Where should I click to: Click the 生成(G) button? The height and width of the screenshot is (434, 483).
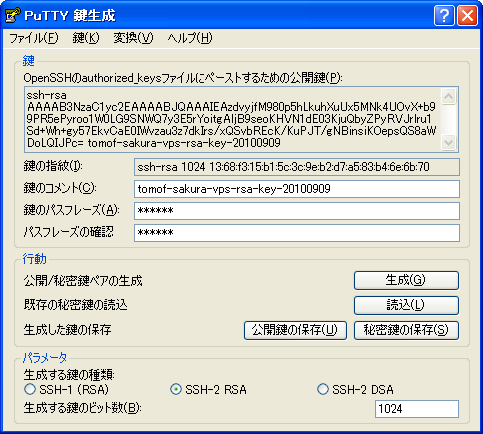(406, 280)
